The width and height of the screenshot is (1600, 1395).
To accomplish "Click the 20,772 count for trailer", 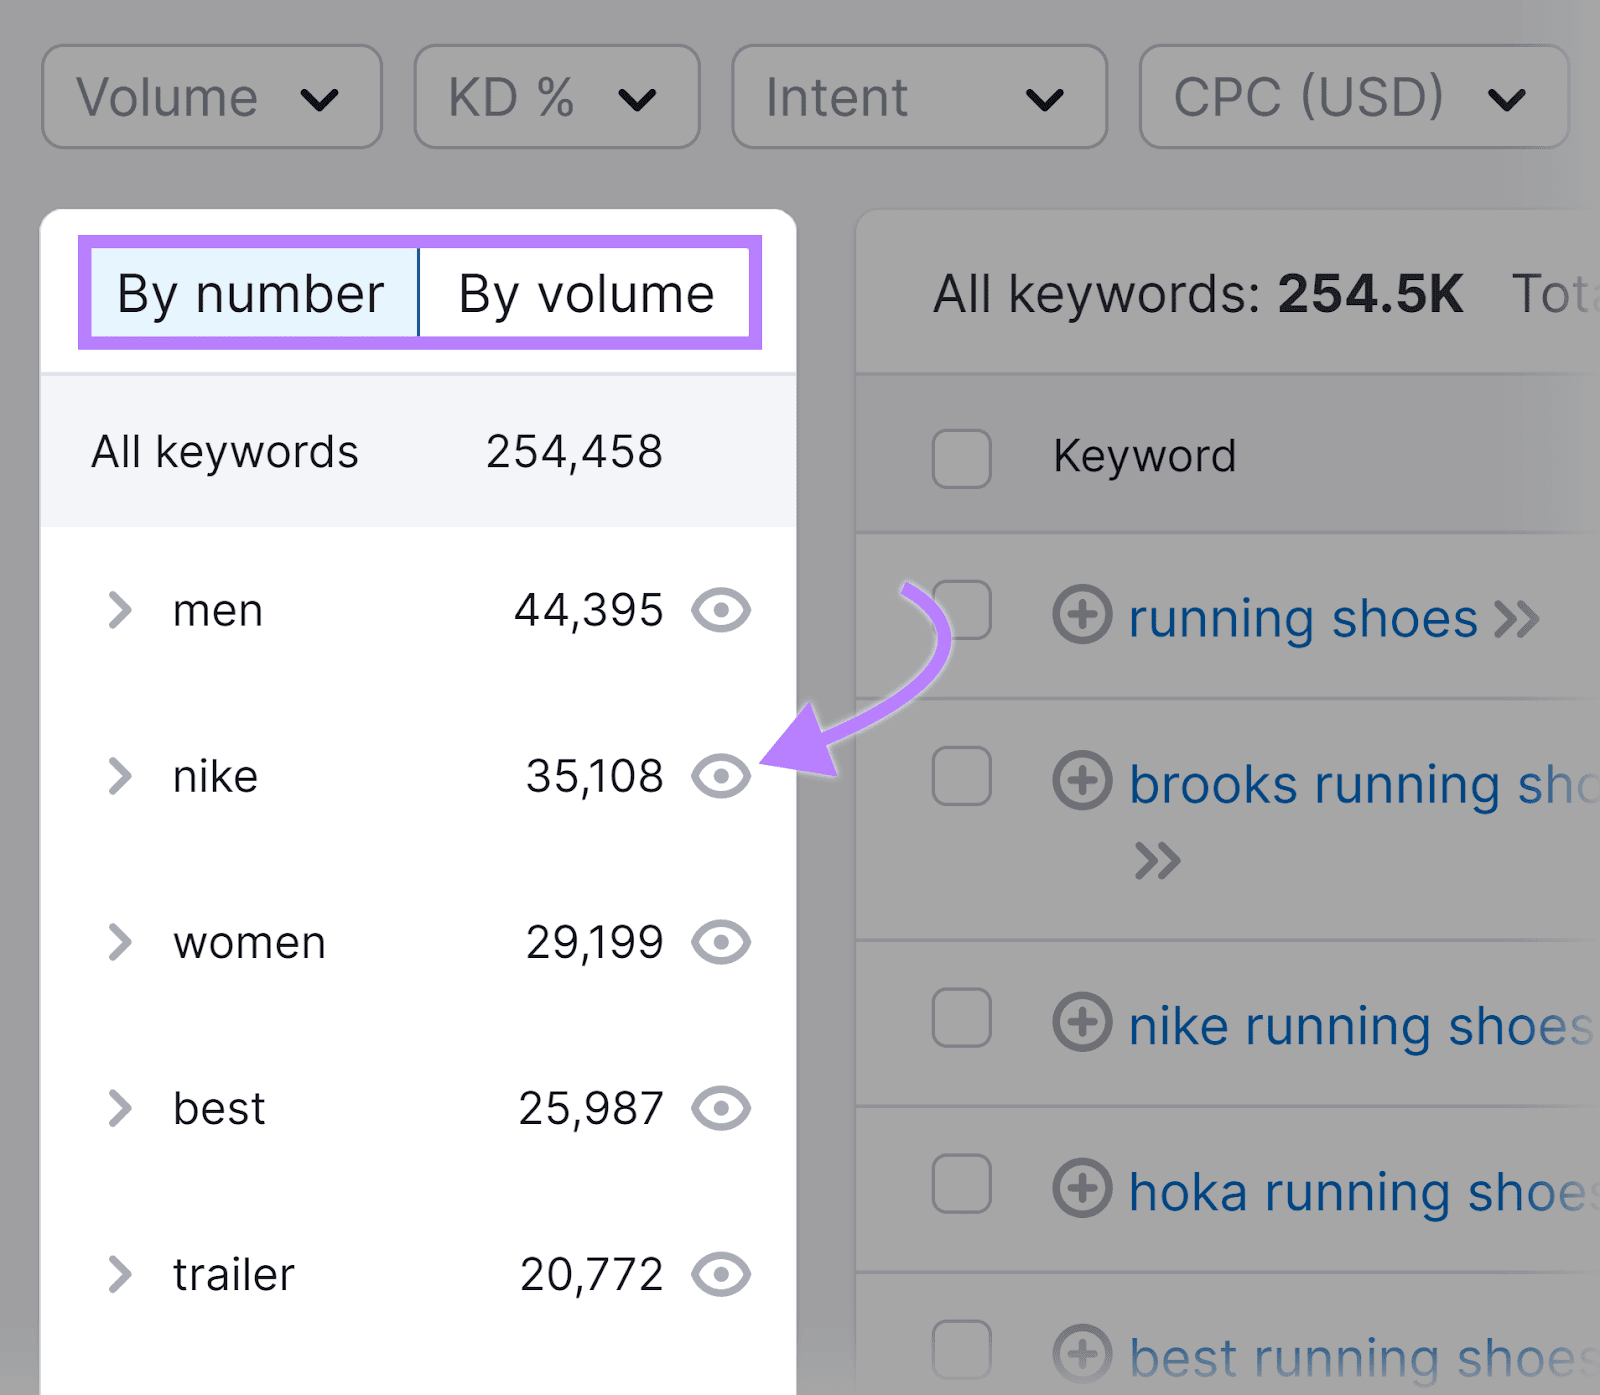I will 592,1274.
